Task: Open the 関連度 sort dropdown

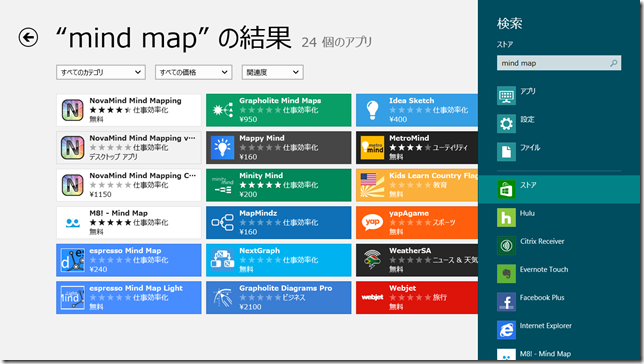Action: pyautogui.click(x=272, y=72)
